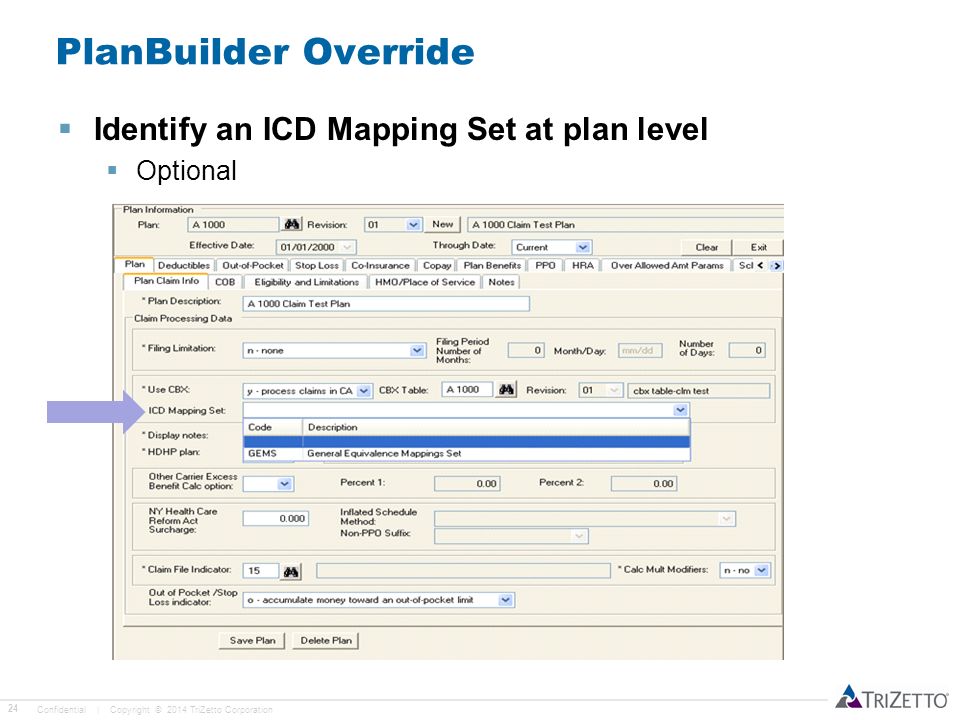Expand the Filing Limitation dropdown

pos(417,350)
